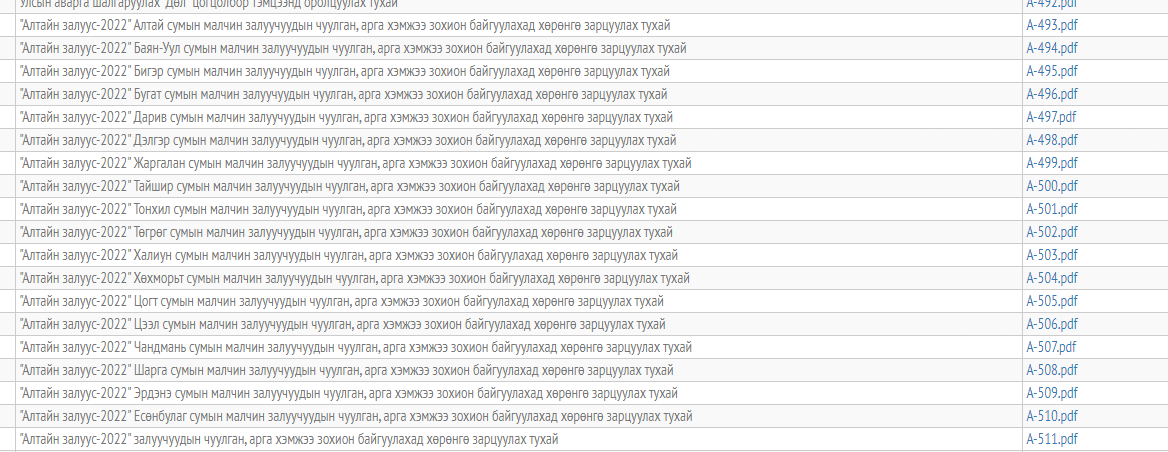View the A-502.pdf document
1168x452 pixels.
click(1052, 232)
